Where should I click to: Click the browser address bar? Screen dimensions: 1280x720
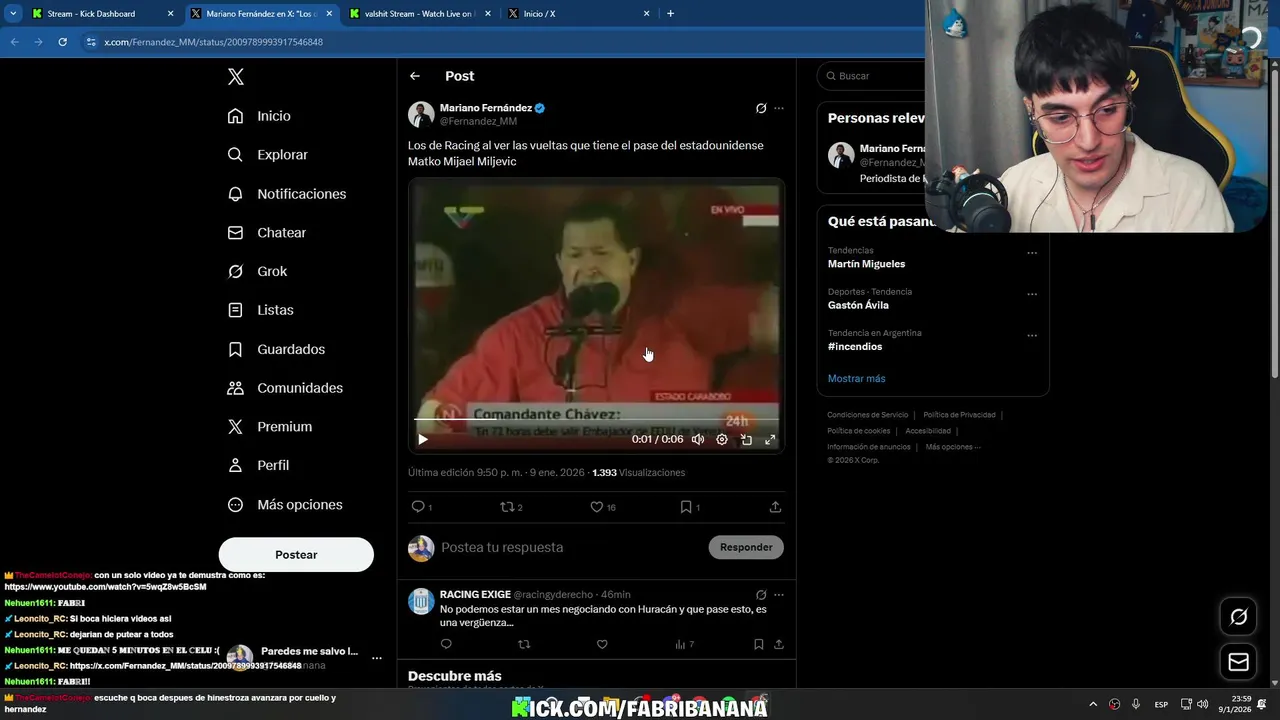(500, 42)
